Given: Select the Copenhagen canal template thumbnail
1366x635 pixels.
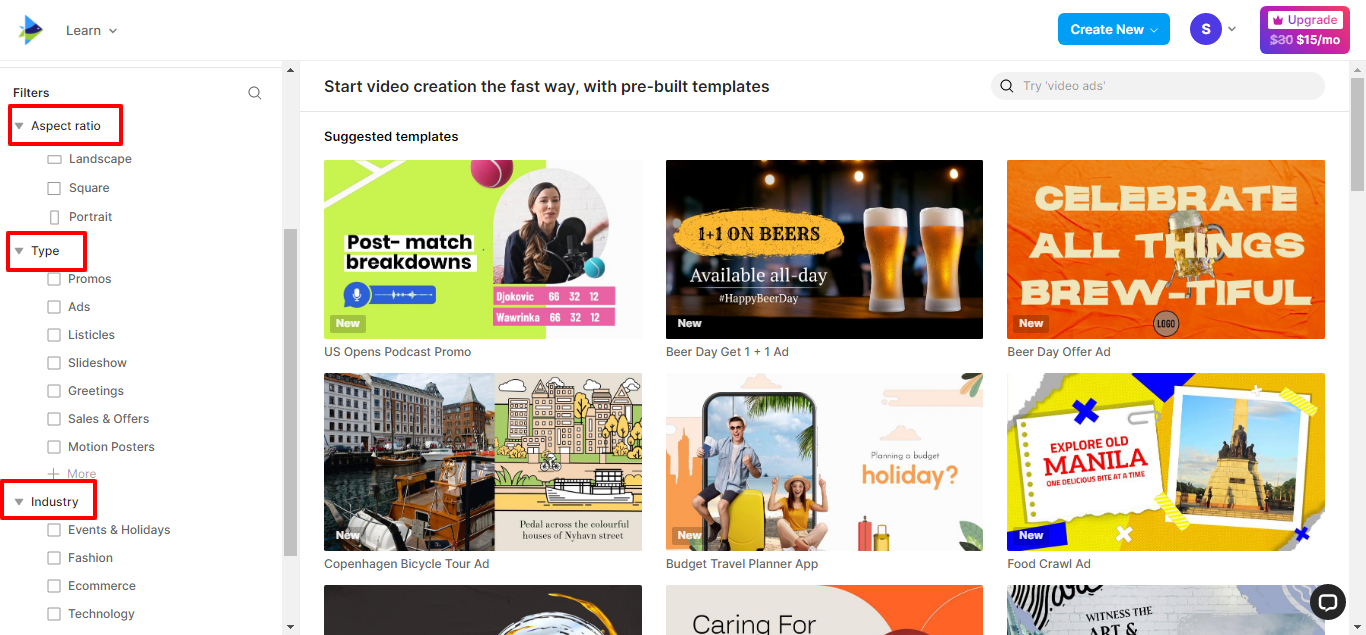Looking at the screenshot, I should [483, 462].
